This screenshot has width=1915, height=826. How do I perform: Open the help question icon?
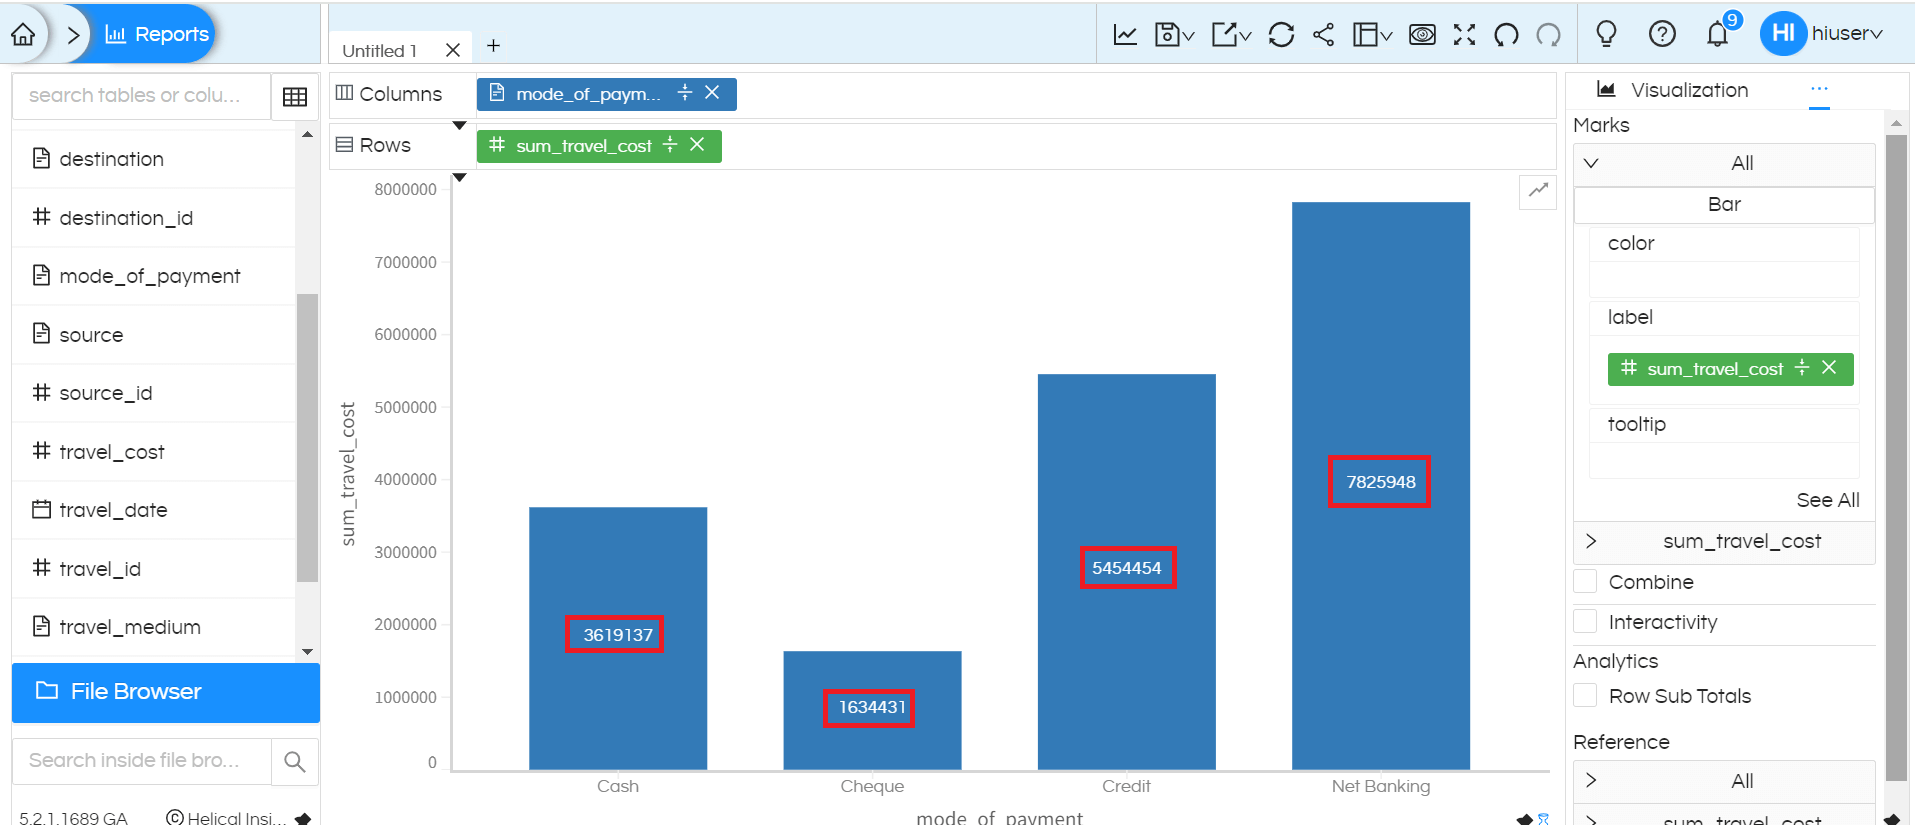tap(1662, 34)
